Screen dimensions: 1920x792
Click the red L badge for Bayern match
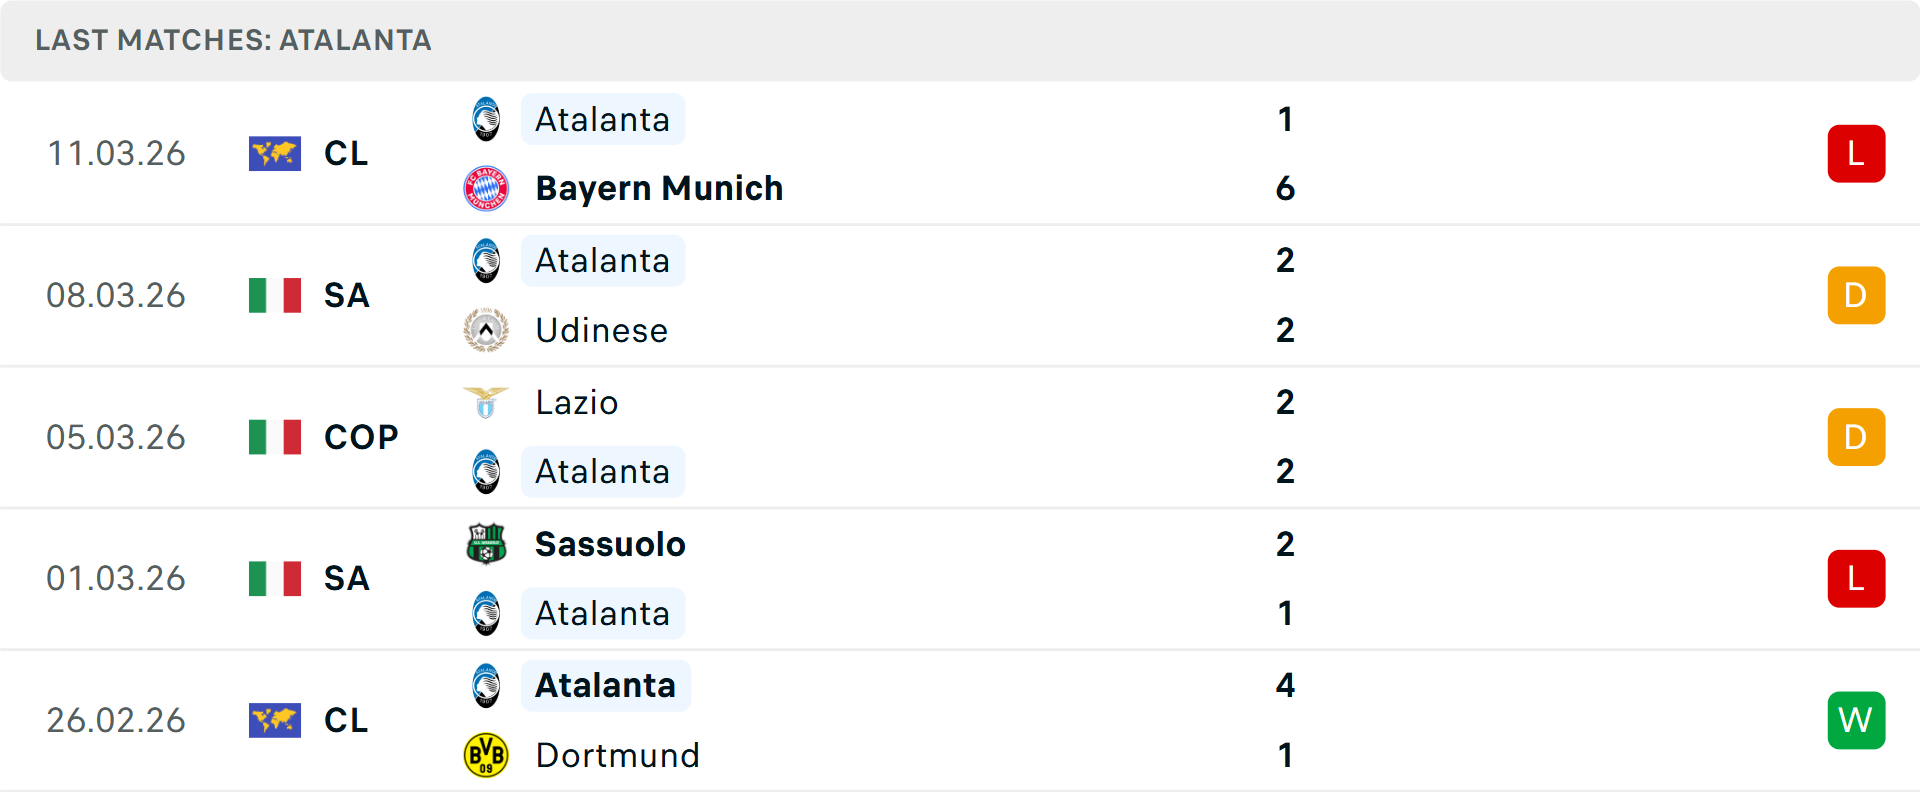tap(1856, 153)
